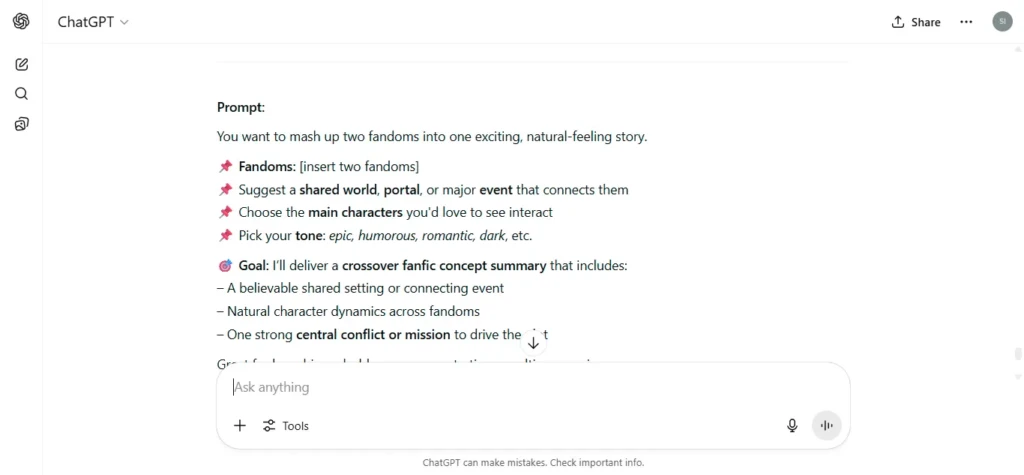The height and width of the screenshot is (475, 1024).
Task: Click the Share button
Action: click(x=916, y=22)
